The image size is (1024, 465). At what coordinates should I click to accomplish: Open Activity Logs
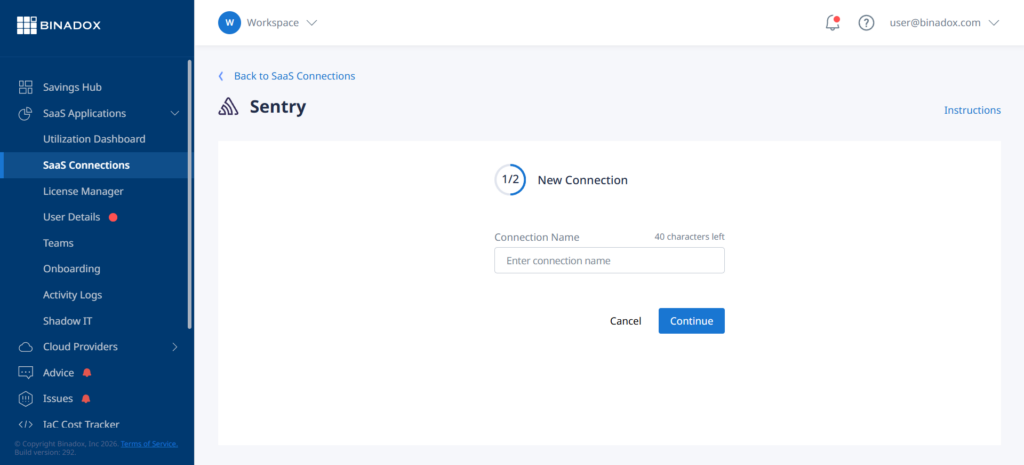(x=72, y=295)
